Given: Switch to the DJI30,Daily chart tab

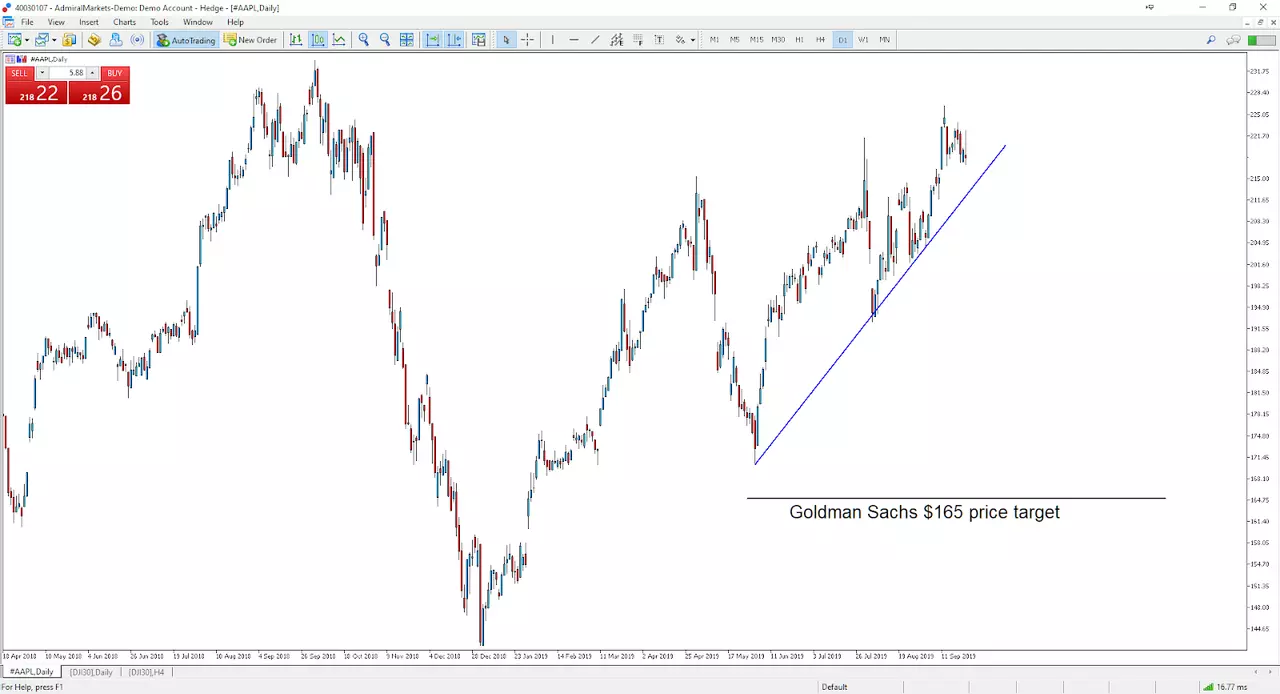Looking at the screenshot, I should point(91,672).
